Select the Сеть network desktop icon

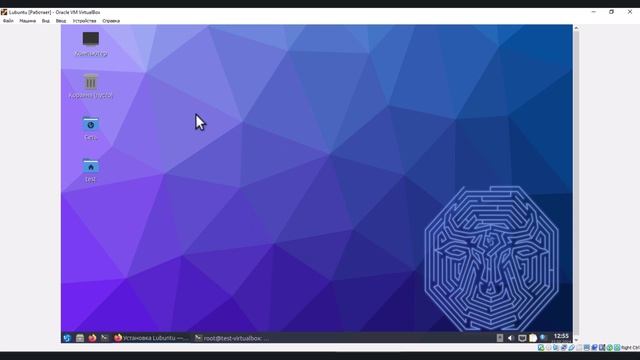pos(91,129)
